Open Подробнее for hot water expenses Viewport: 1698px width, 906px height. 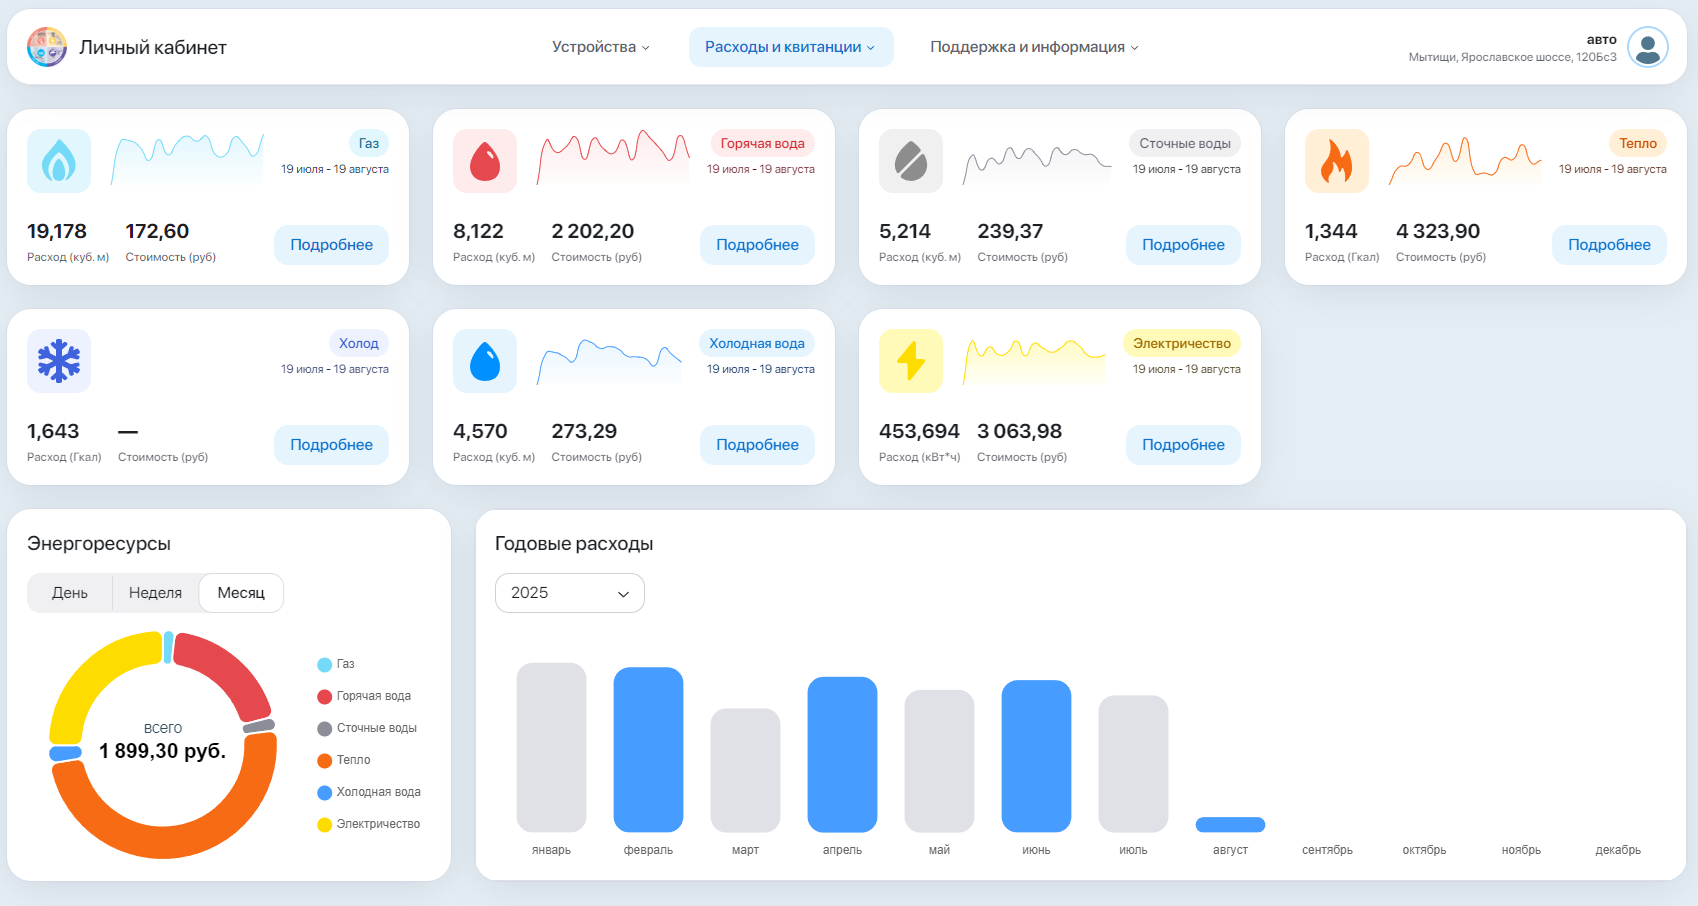coord(757,244)
